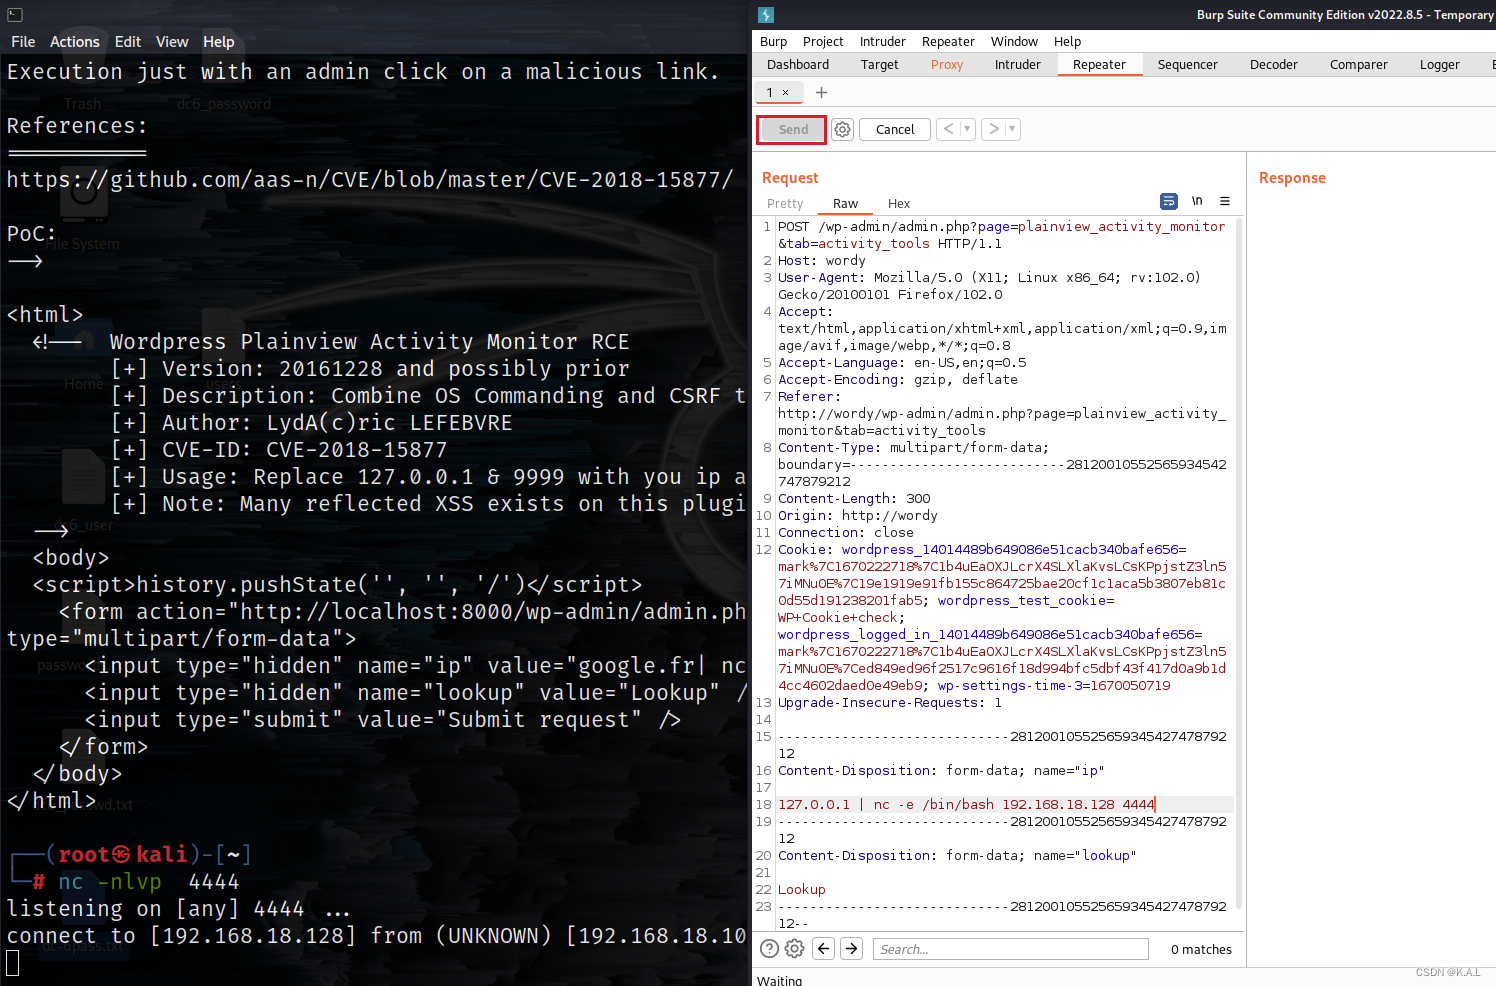This screenshot has width=1496, height=986.
Task: Open search settings gear beside search bar
Action: point(795,949)
